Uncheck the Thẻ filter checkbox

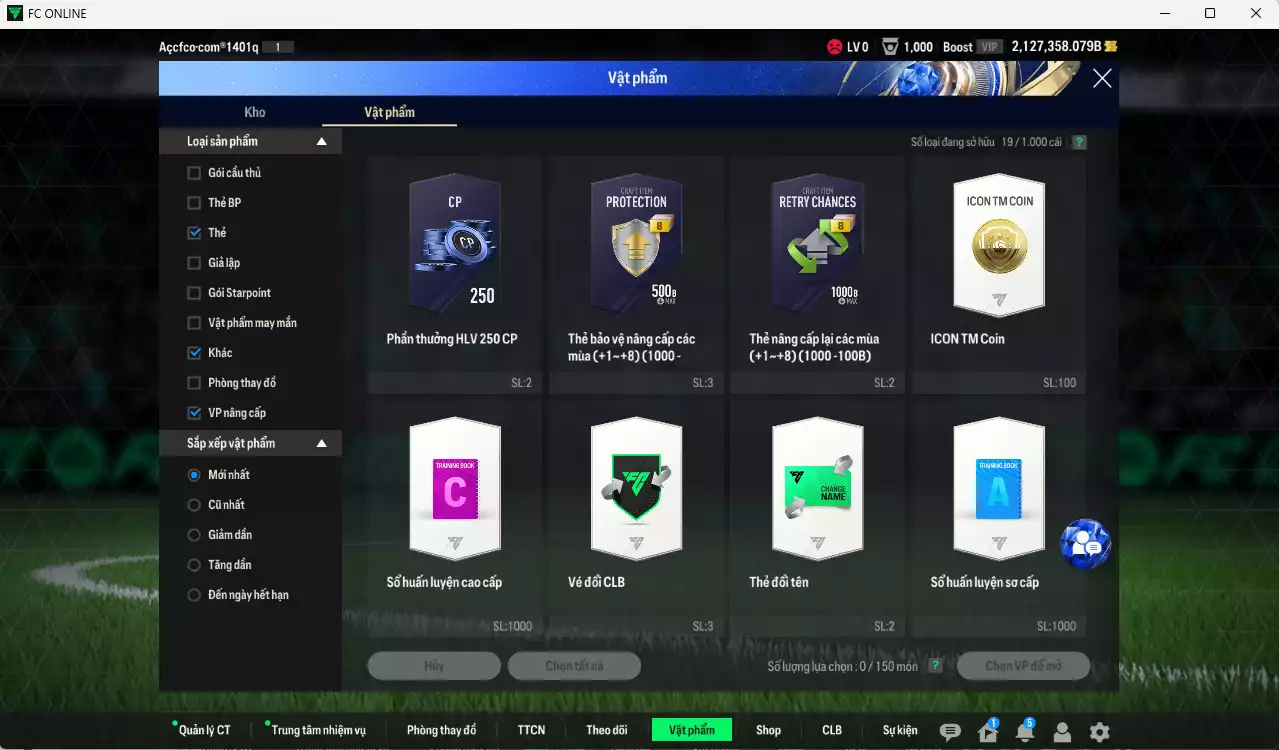click(194, 233)
